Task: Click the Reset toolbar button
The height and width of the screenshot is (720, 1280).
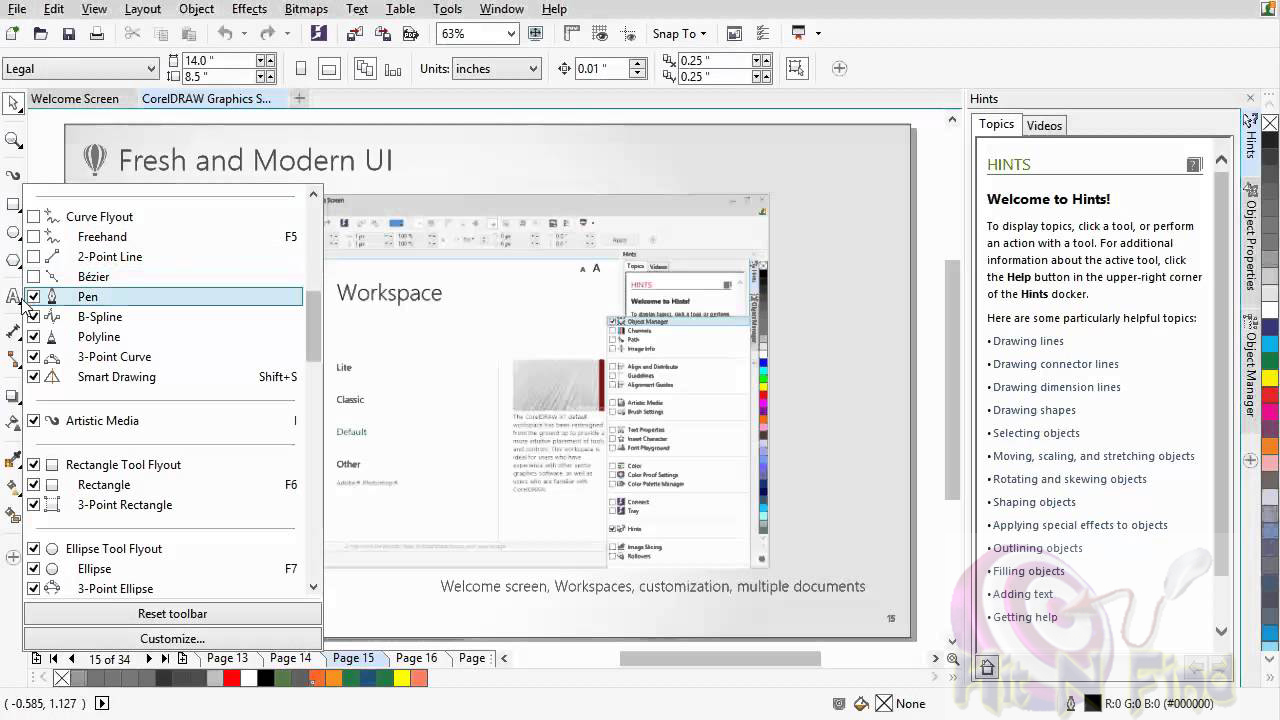Action: [x=172, y=613]
